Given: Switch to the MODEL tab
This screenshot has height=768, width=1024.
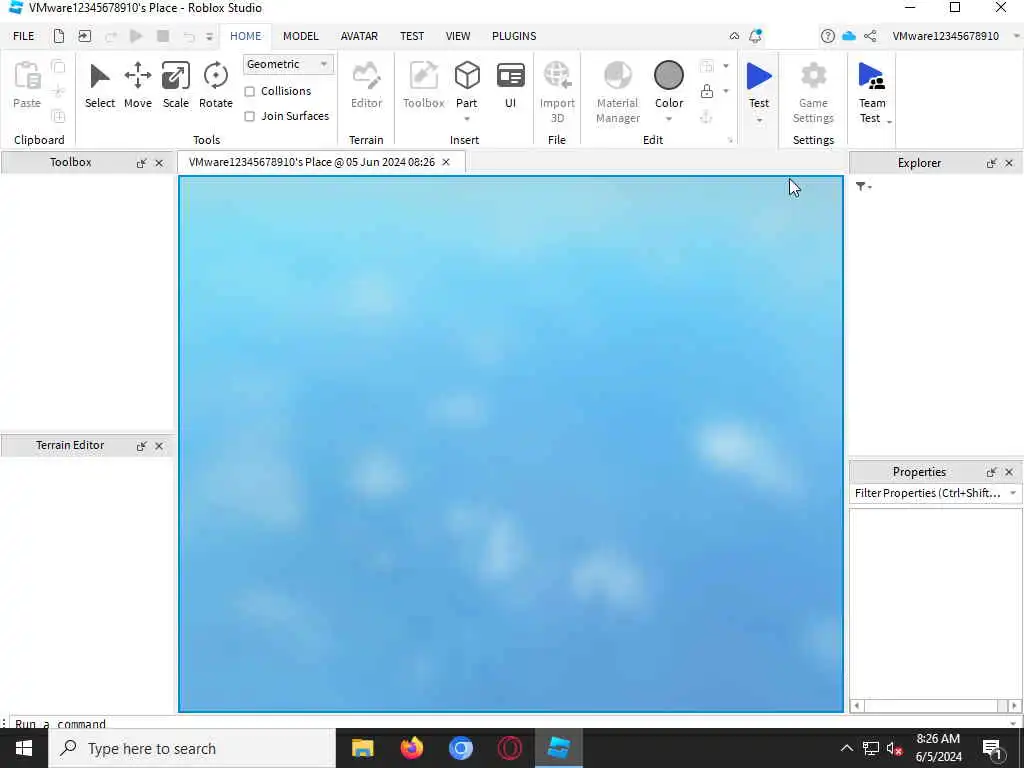Looking at the screenshot, I should (300, 36).
